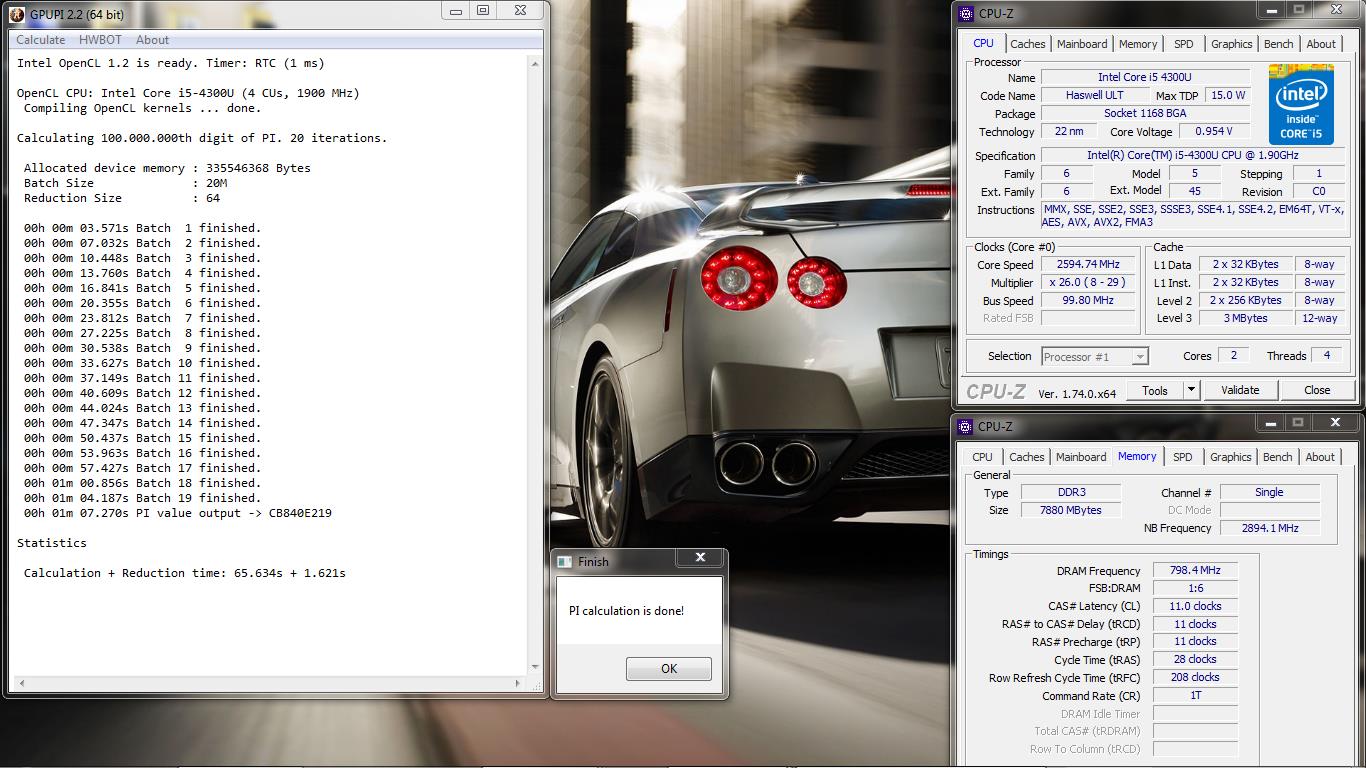Select Memory tab in top CPU-Z window
The width and height of the screenshot is (1366, 768).
click(1138, 44)
